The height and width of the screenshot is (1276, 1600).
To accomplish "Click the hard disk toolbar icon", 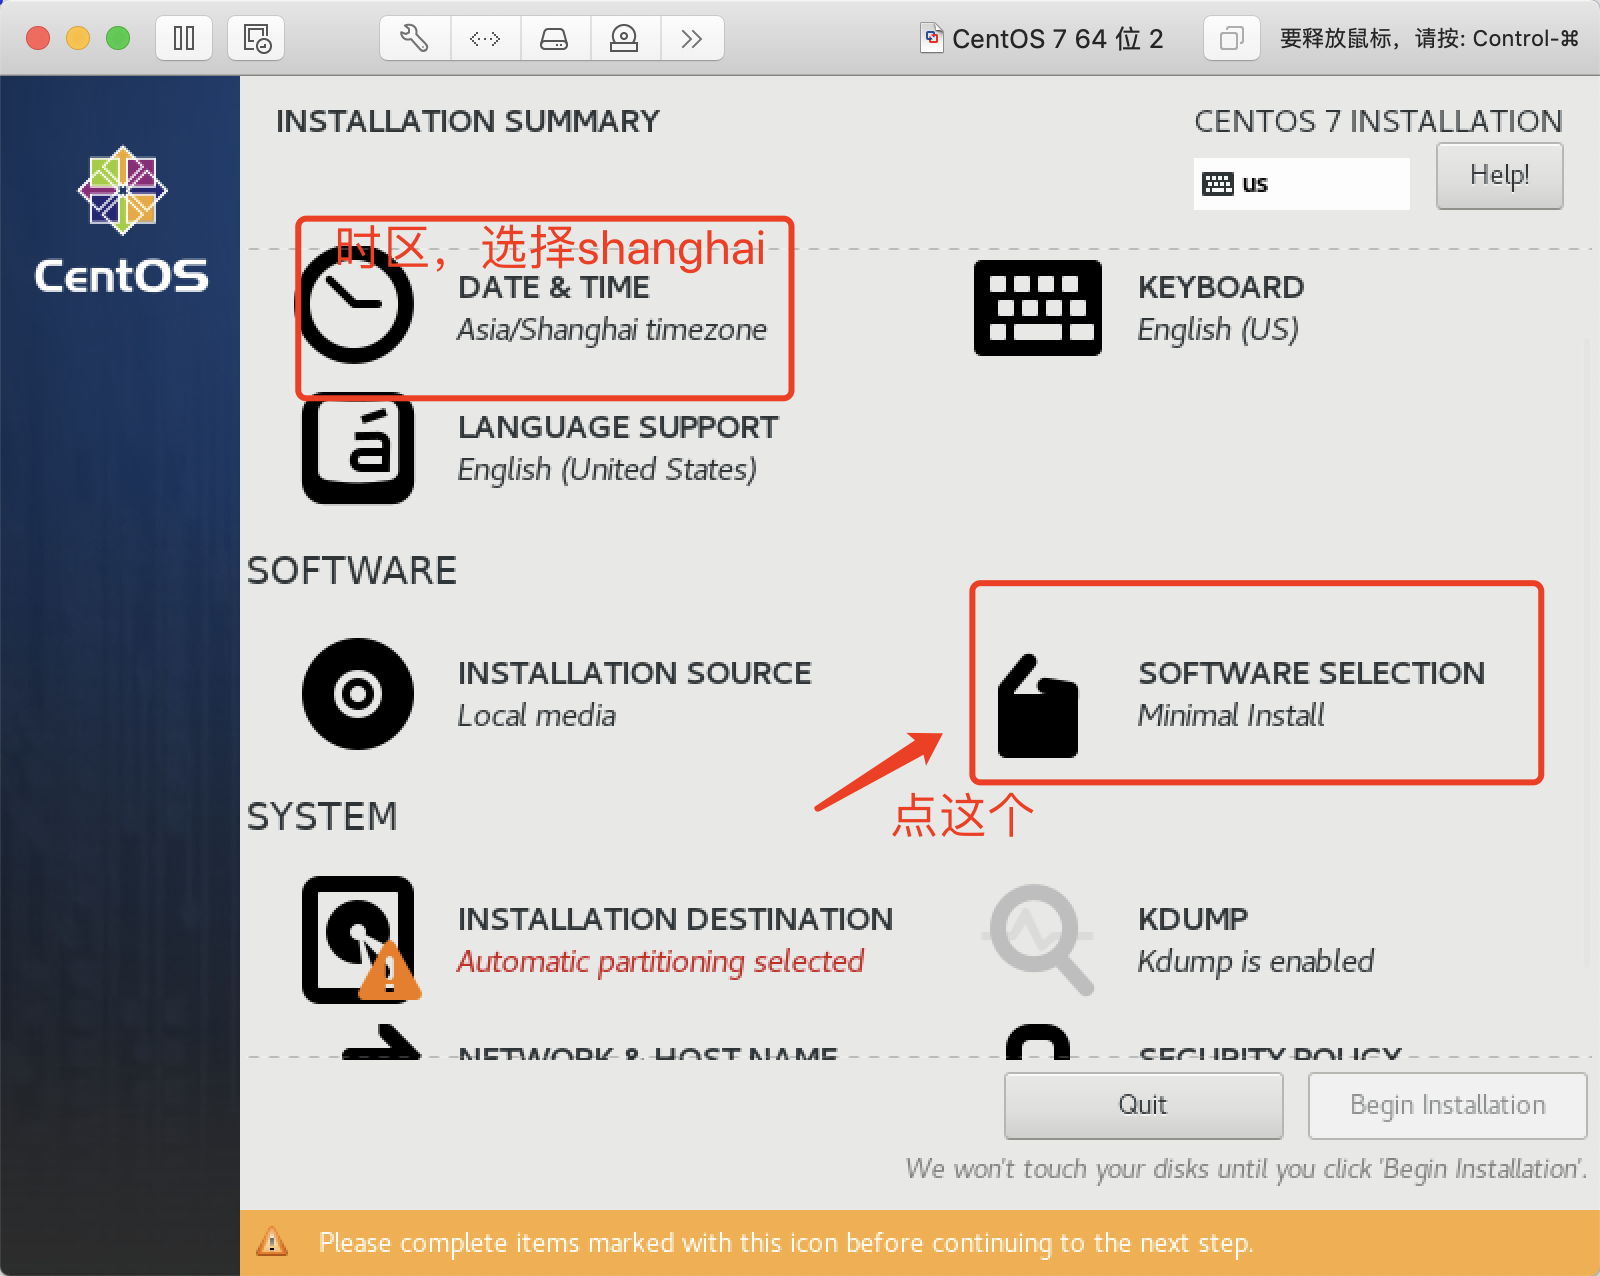I will (x=554, y=39).
